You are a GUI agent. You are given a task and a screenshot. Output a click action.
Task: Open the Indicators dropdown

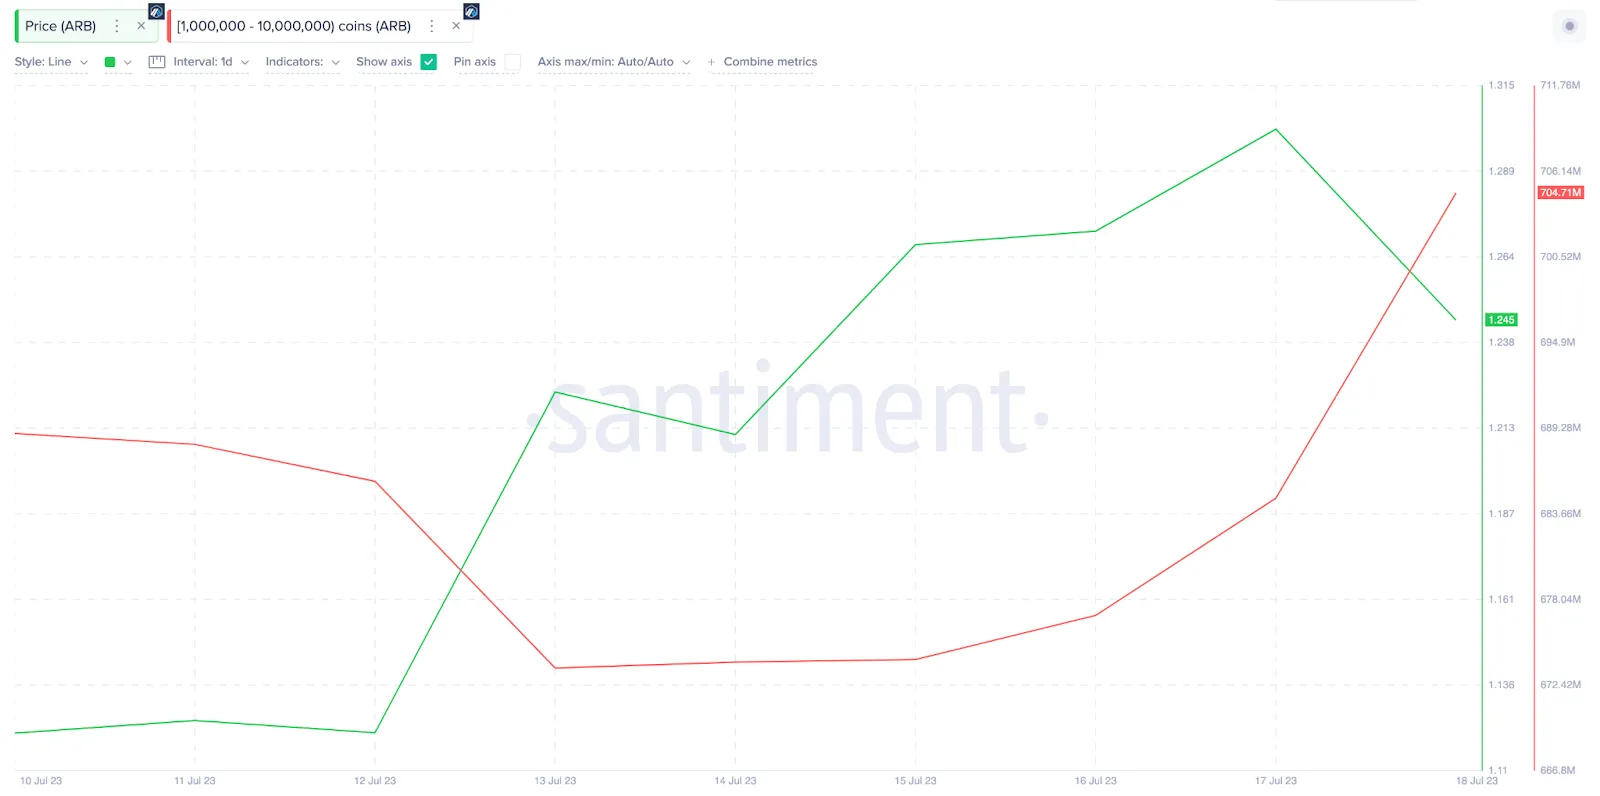click(x=302, y=62)
